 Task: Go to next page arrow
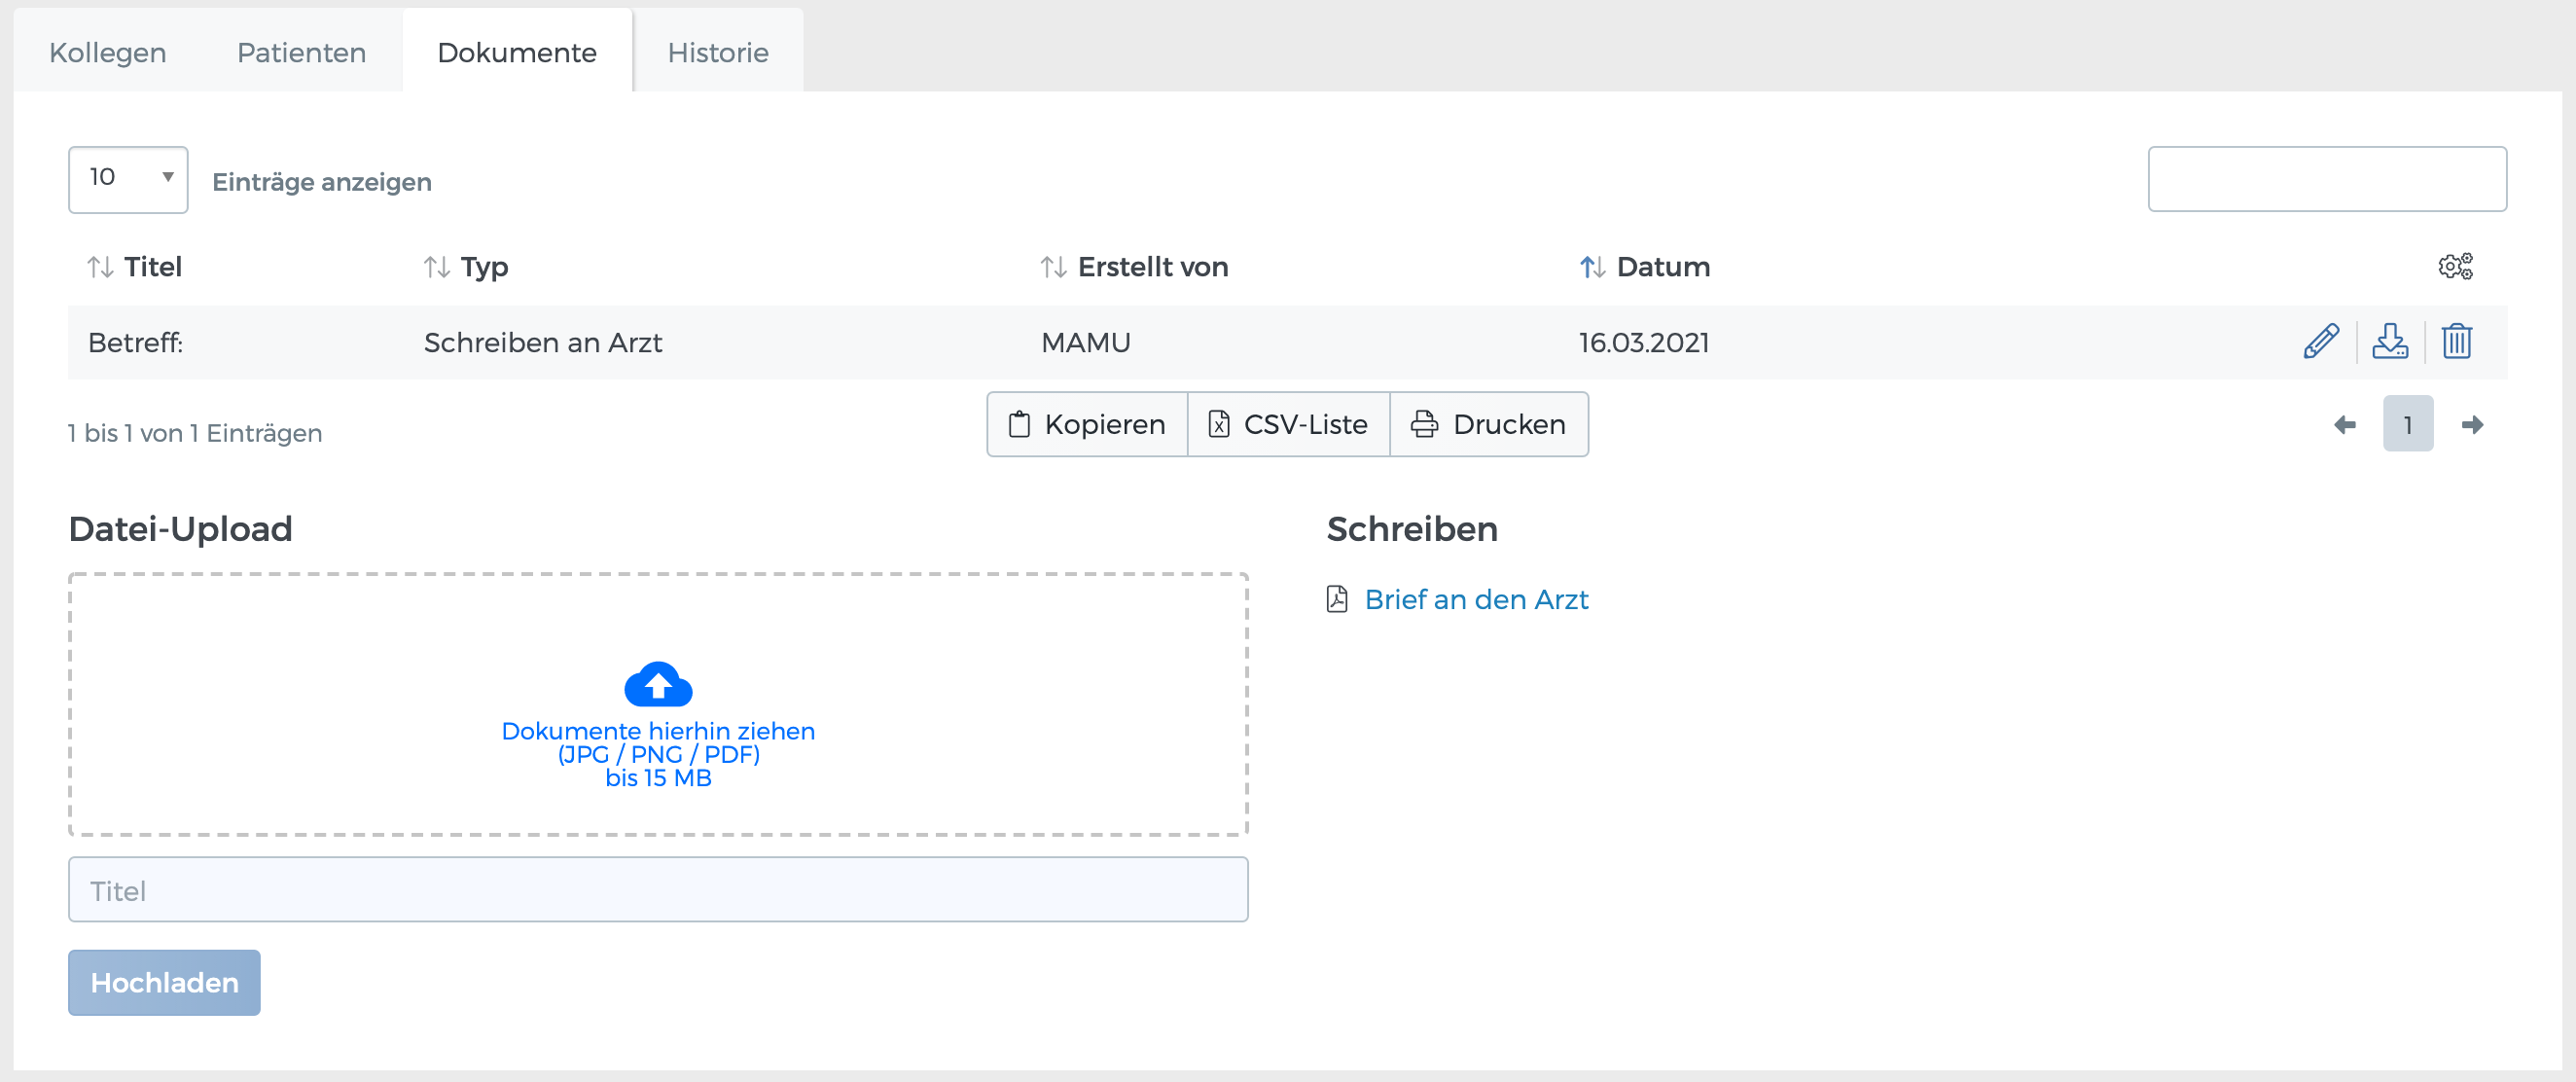pyautogui.click(x=2472, y=425)
